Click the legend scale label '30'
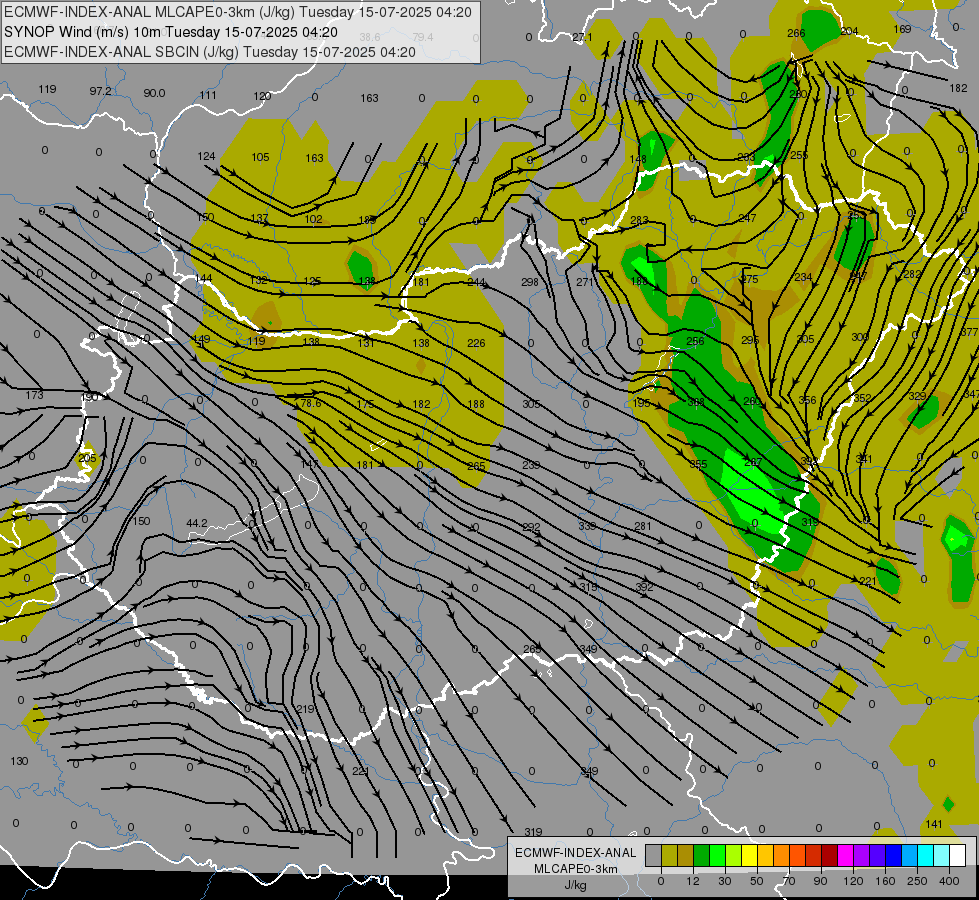979x900 pixels. pyautogui.click(x=725, y=881)
